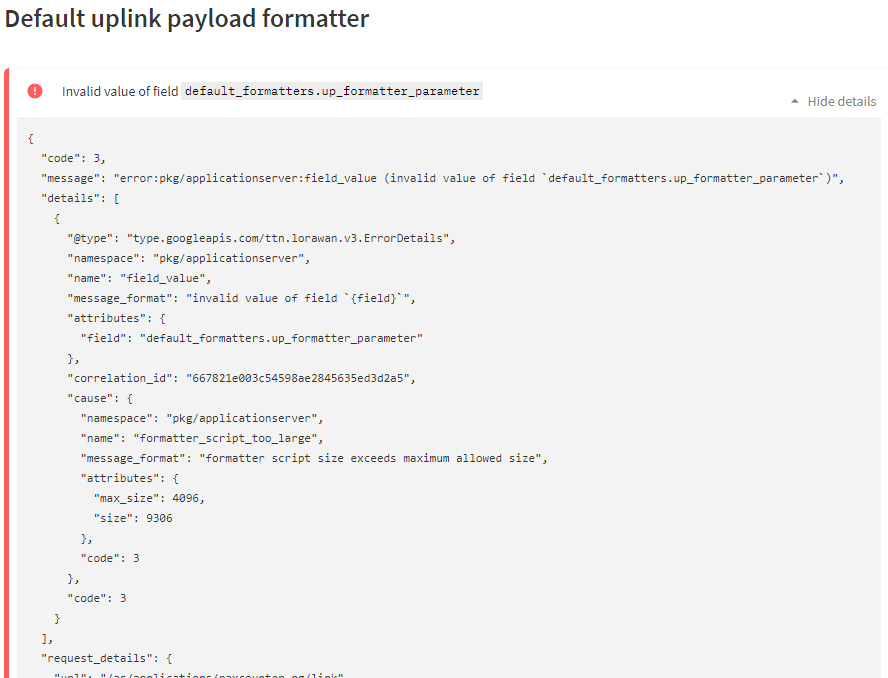Click the first "namespace": "pkg/applicationserver" line
The image size is (888, 678).
click(189, 258)
